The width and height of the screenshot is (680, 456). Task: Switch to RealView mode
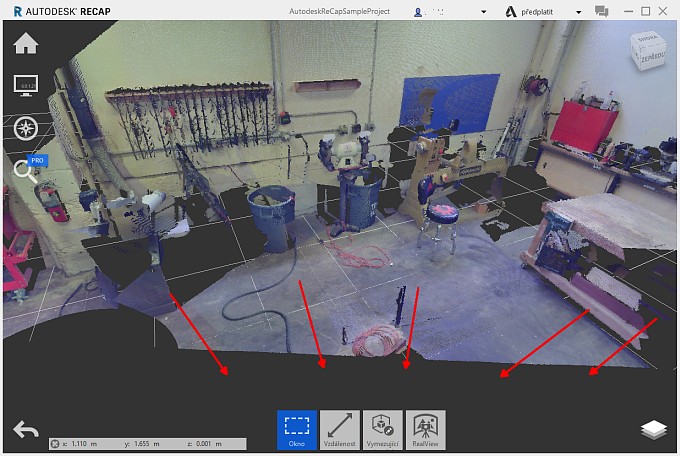[425, 429]
